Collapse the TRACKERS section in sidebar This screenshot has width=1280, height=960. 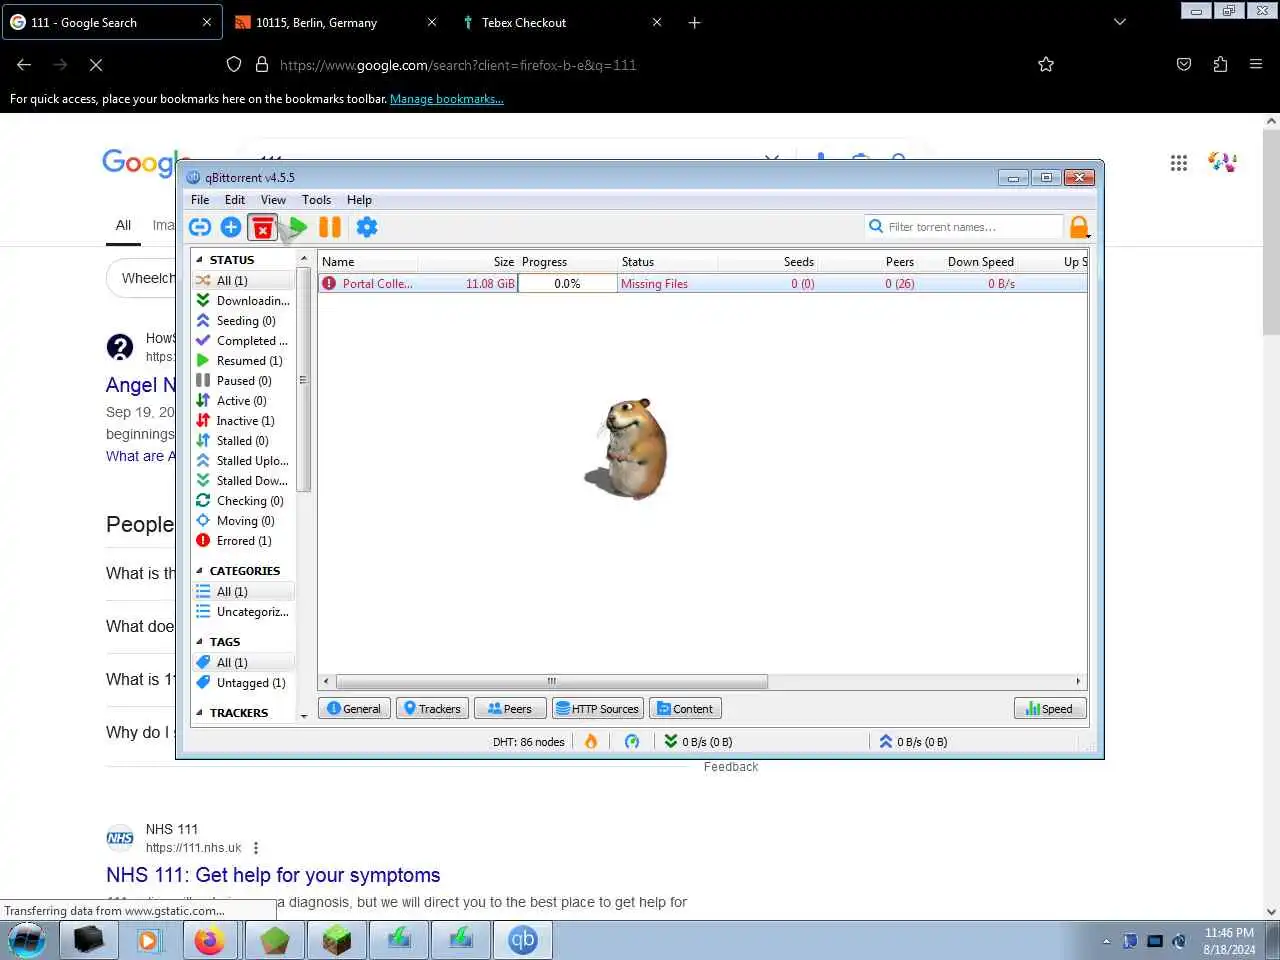coord(199,713)
